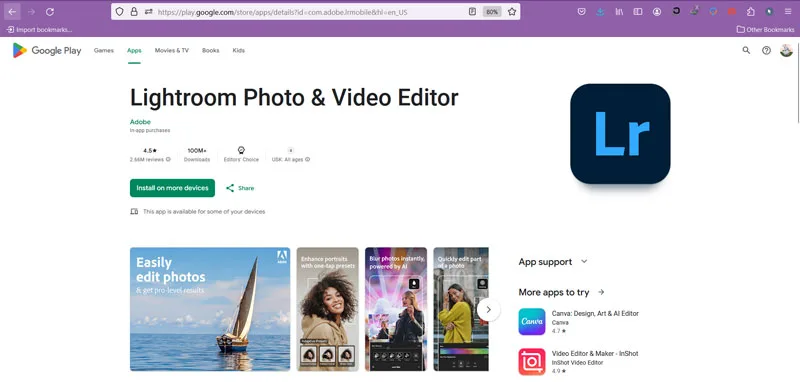Viewport: 800px width, 382px height.
Task: Open site permissions icon beside the padlock
Action: pyautogui.click(x=148, y=12)
